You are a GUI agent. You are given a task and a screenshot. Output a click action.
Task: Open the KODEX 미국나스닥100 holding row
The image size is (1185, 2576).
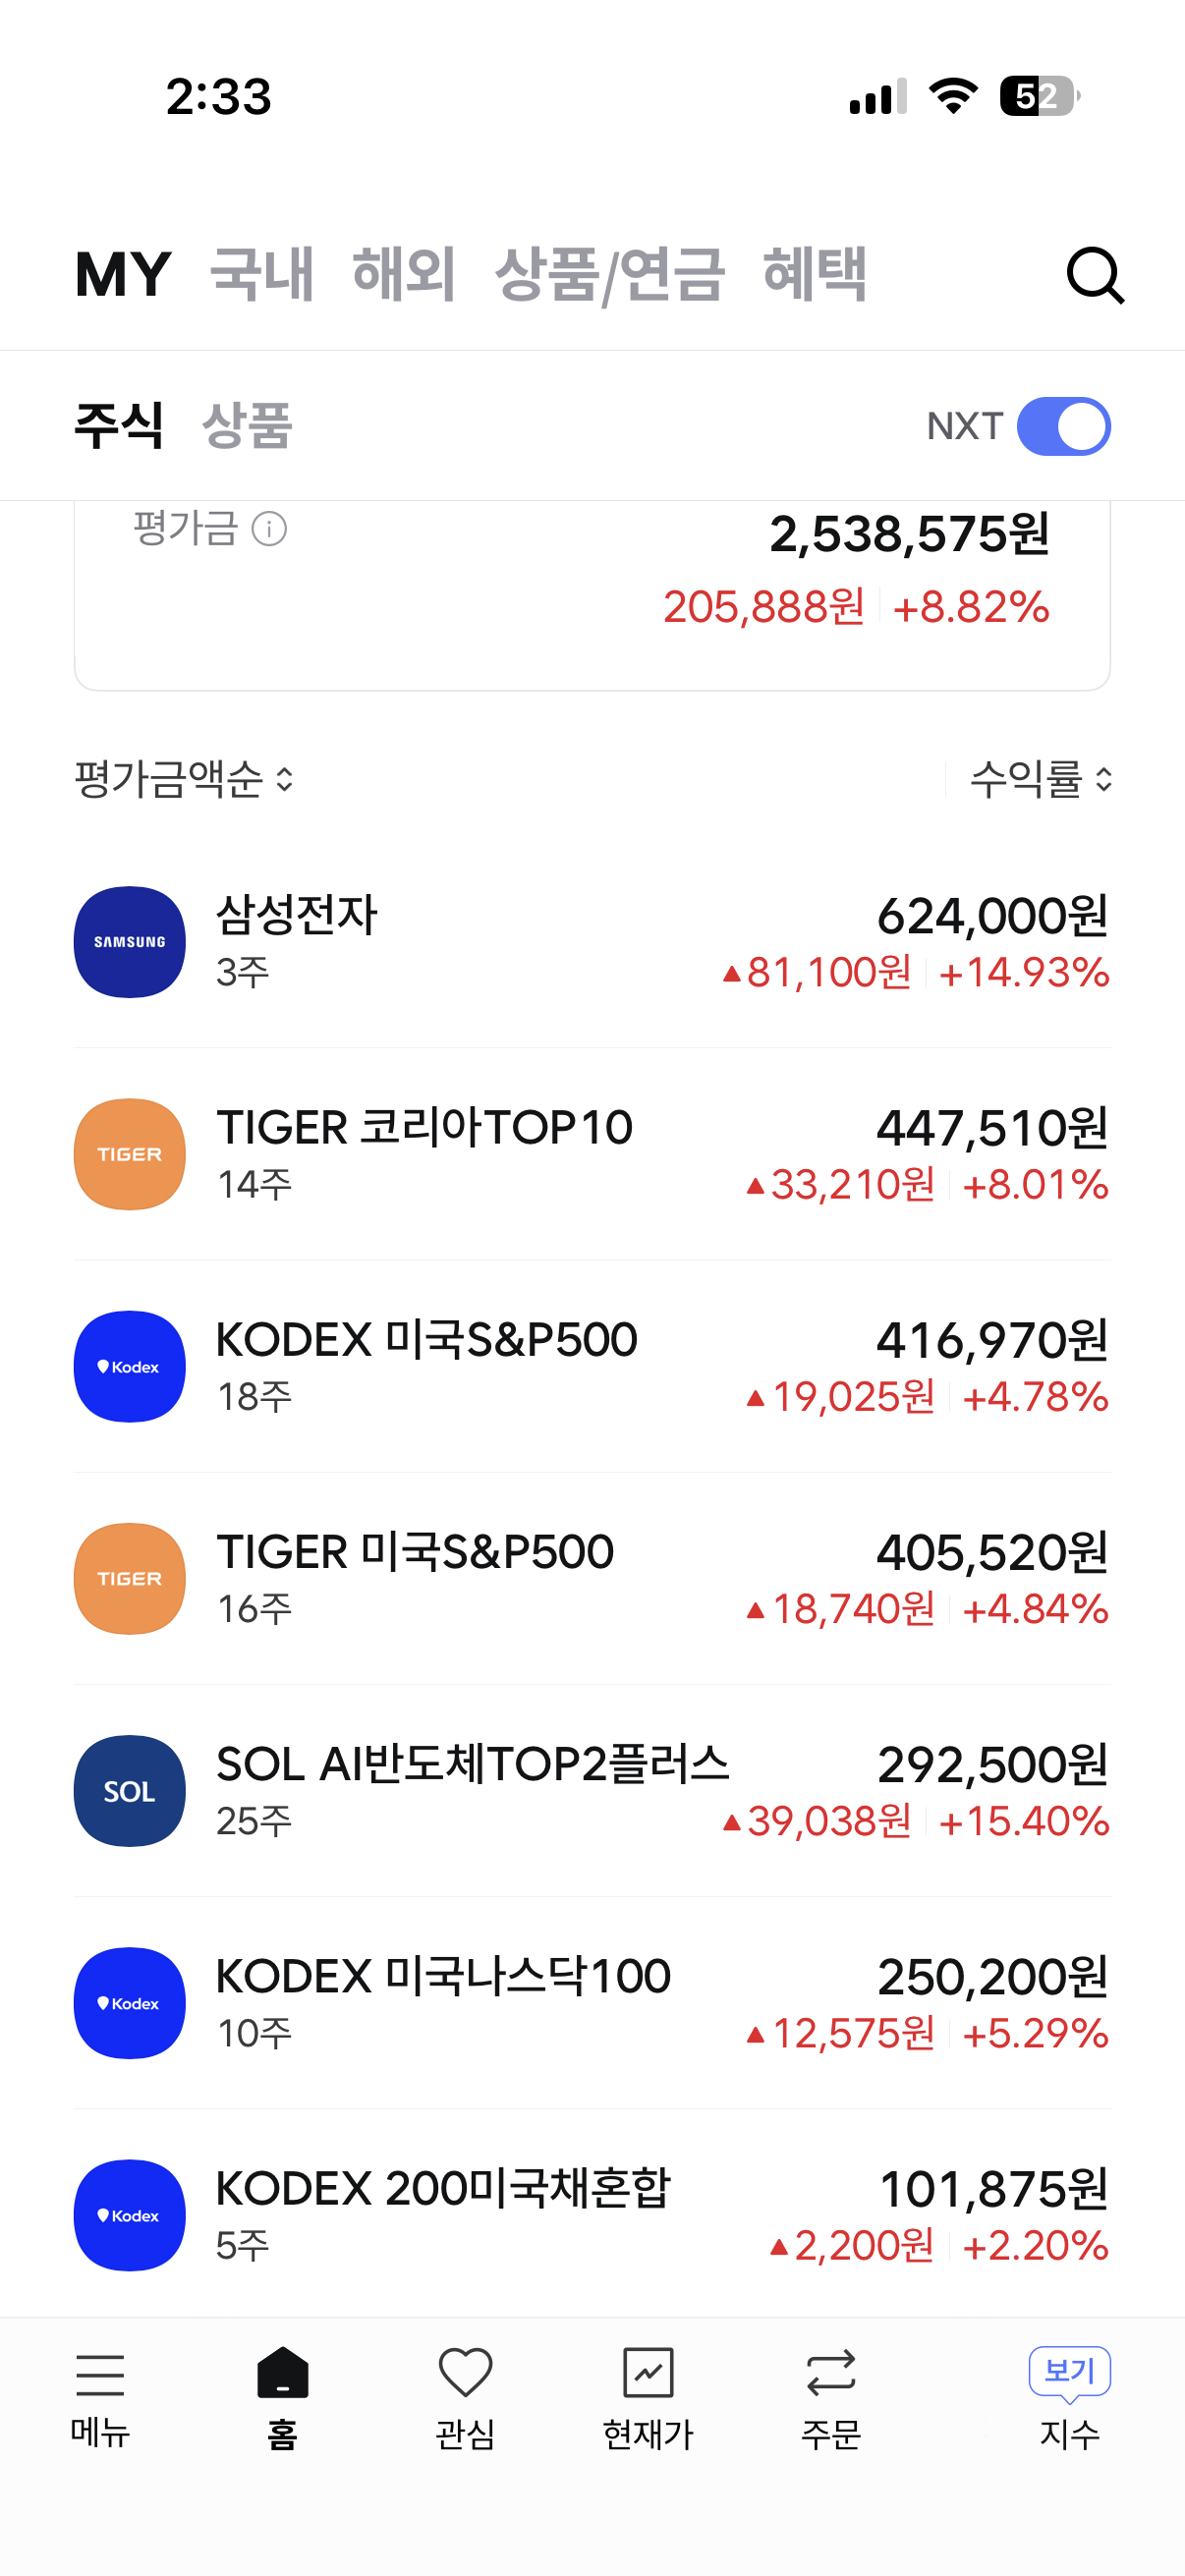(x=592, y=2004)
